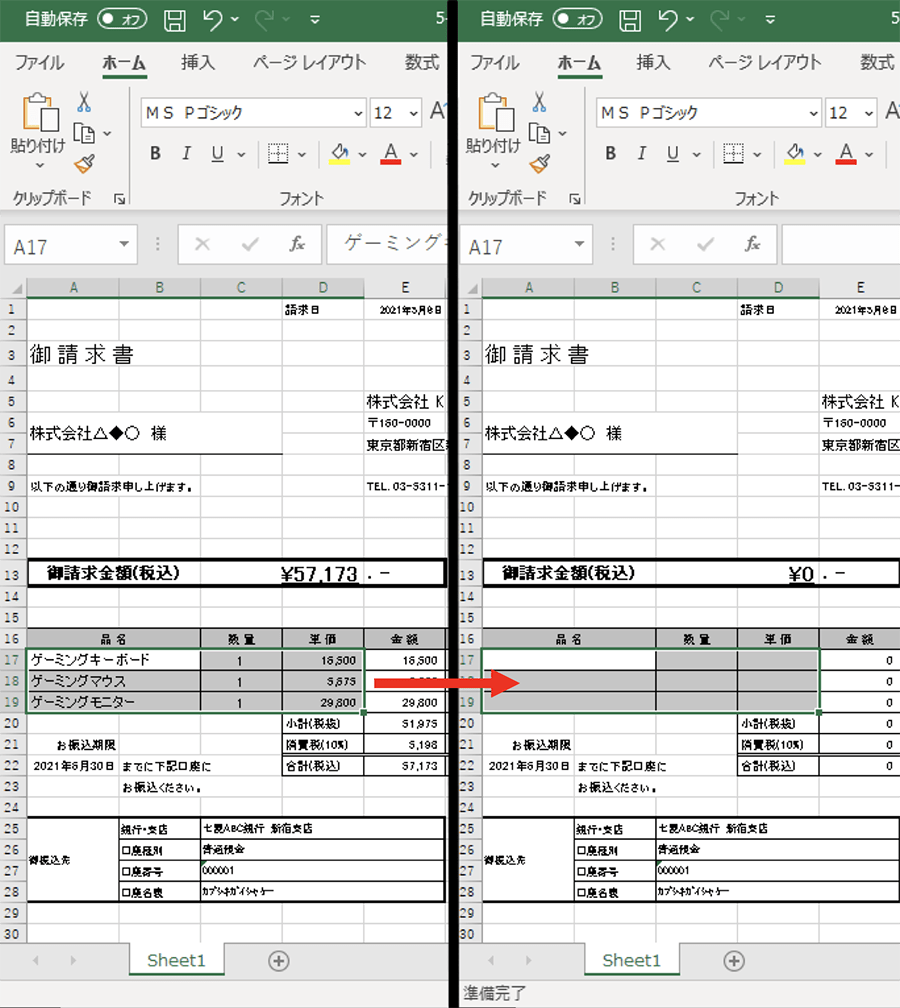900x1008 pixels.
Task: Apply borders icon in left window
Action: click(278, 154)
